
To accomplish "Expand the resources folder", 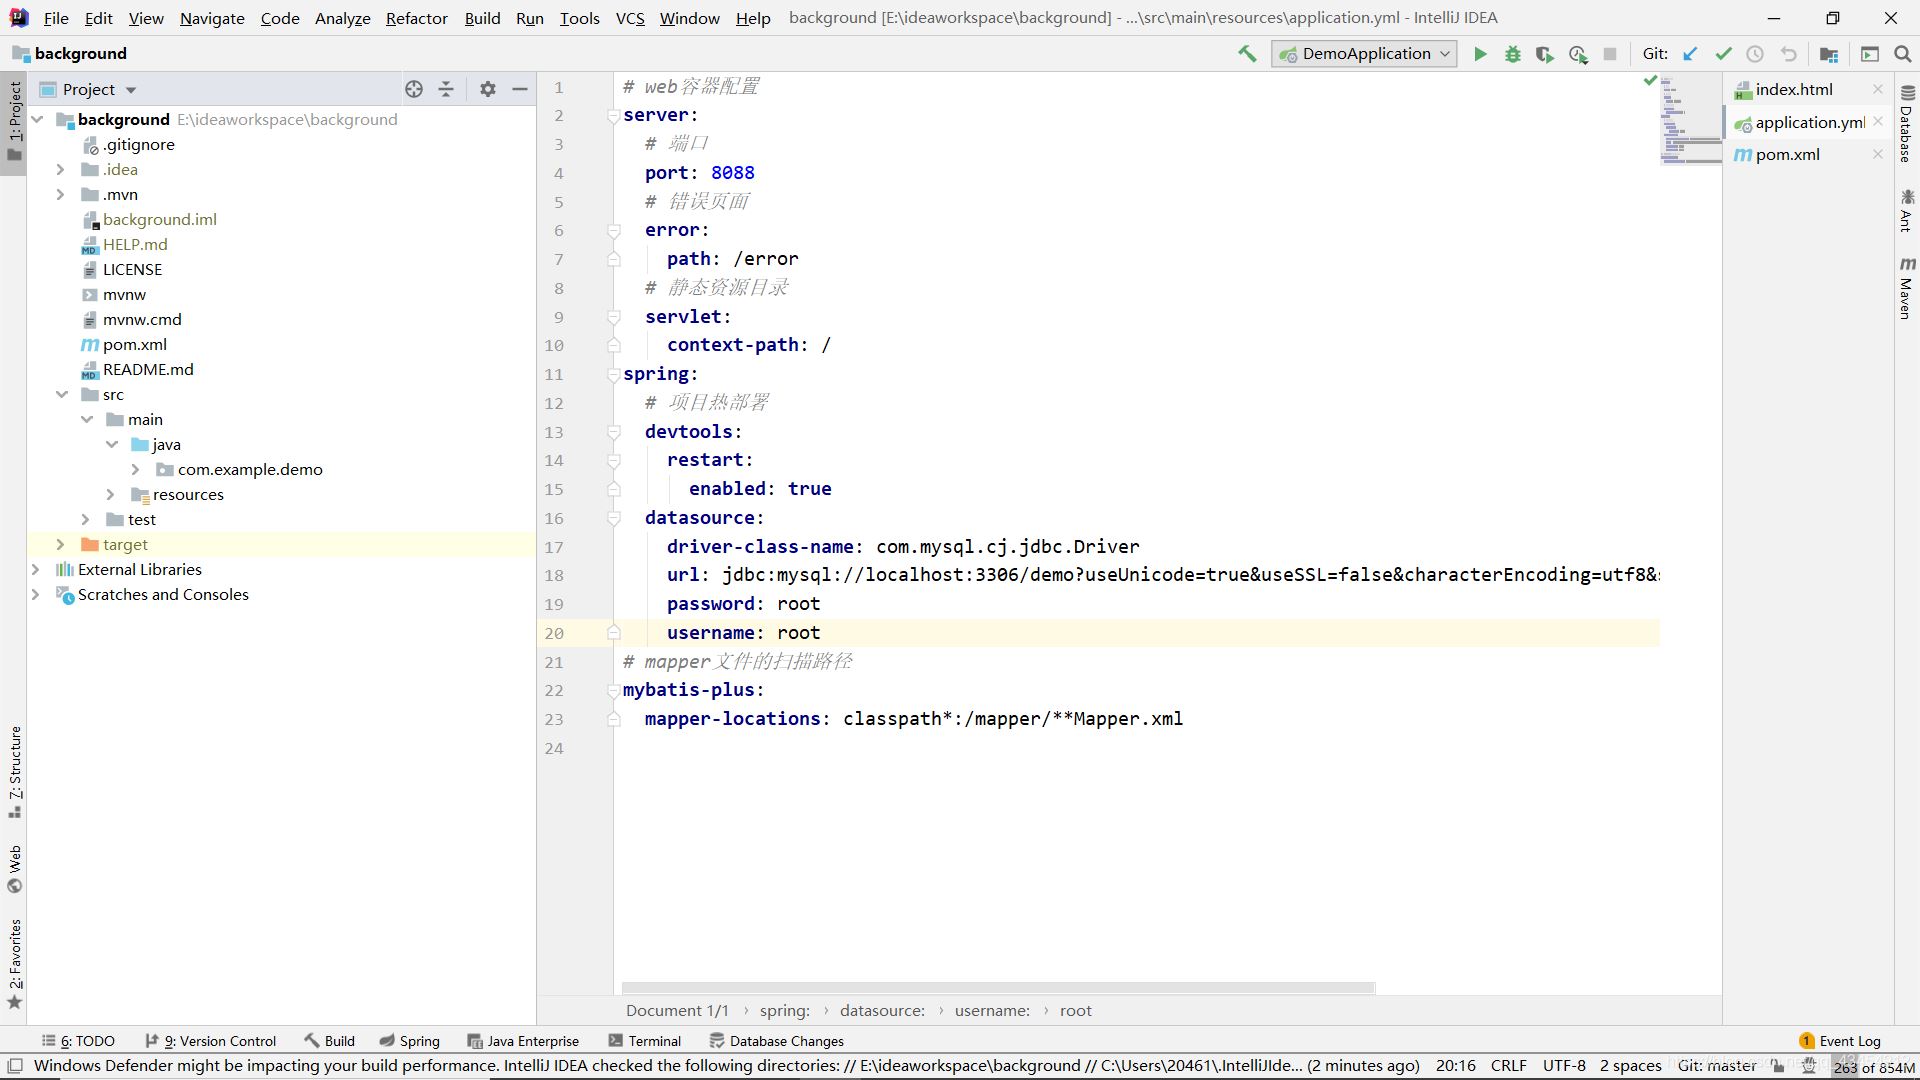I will point(110,494).
